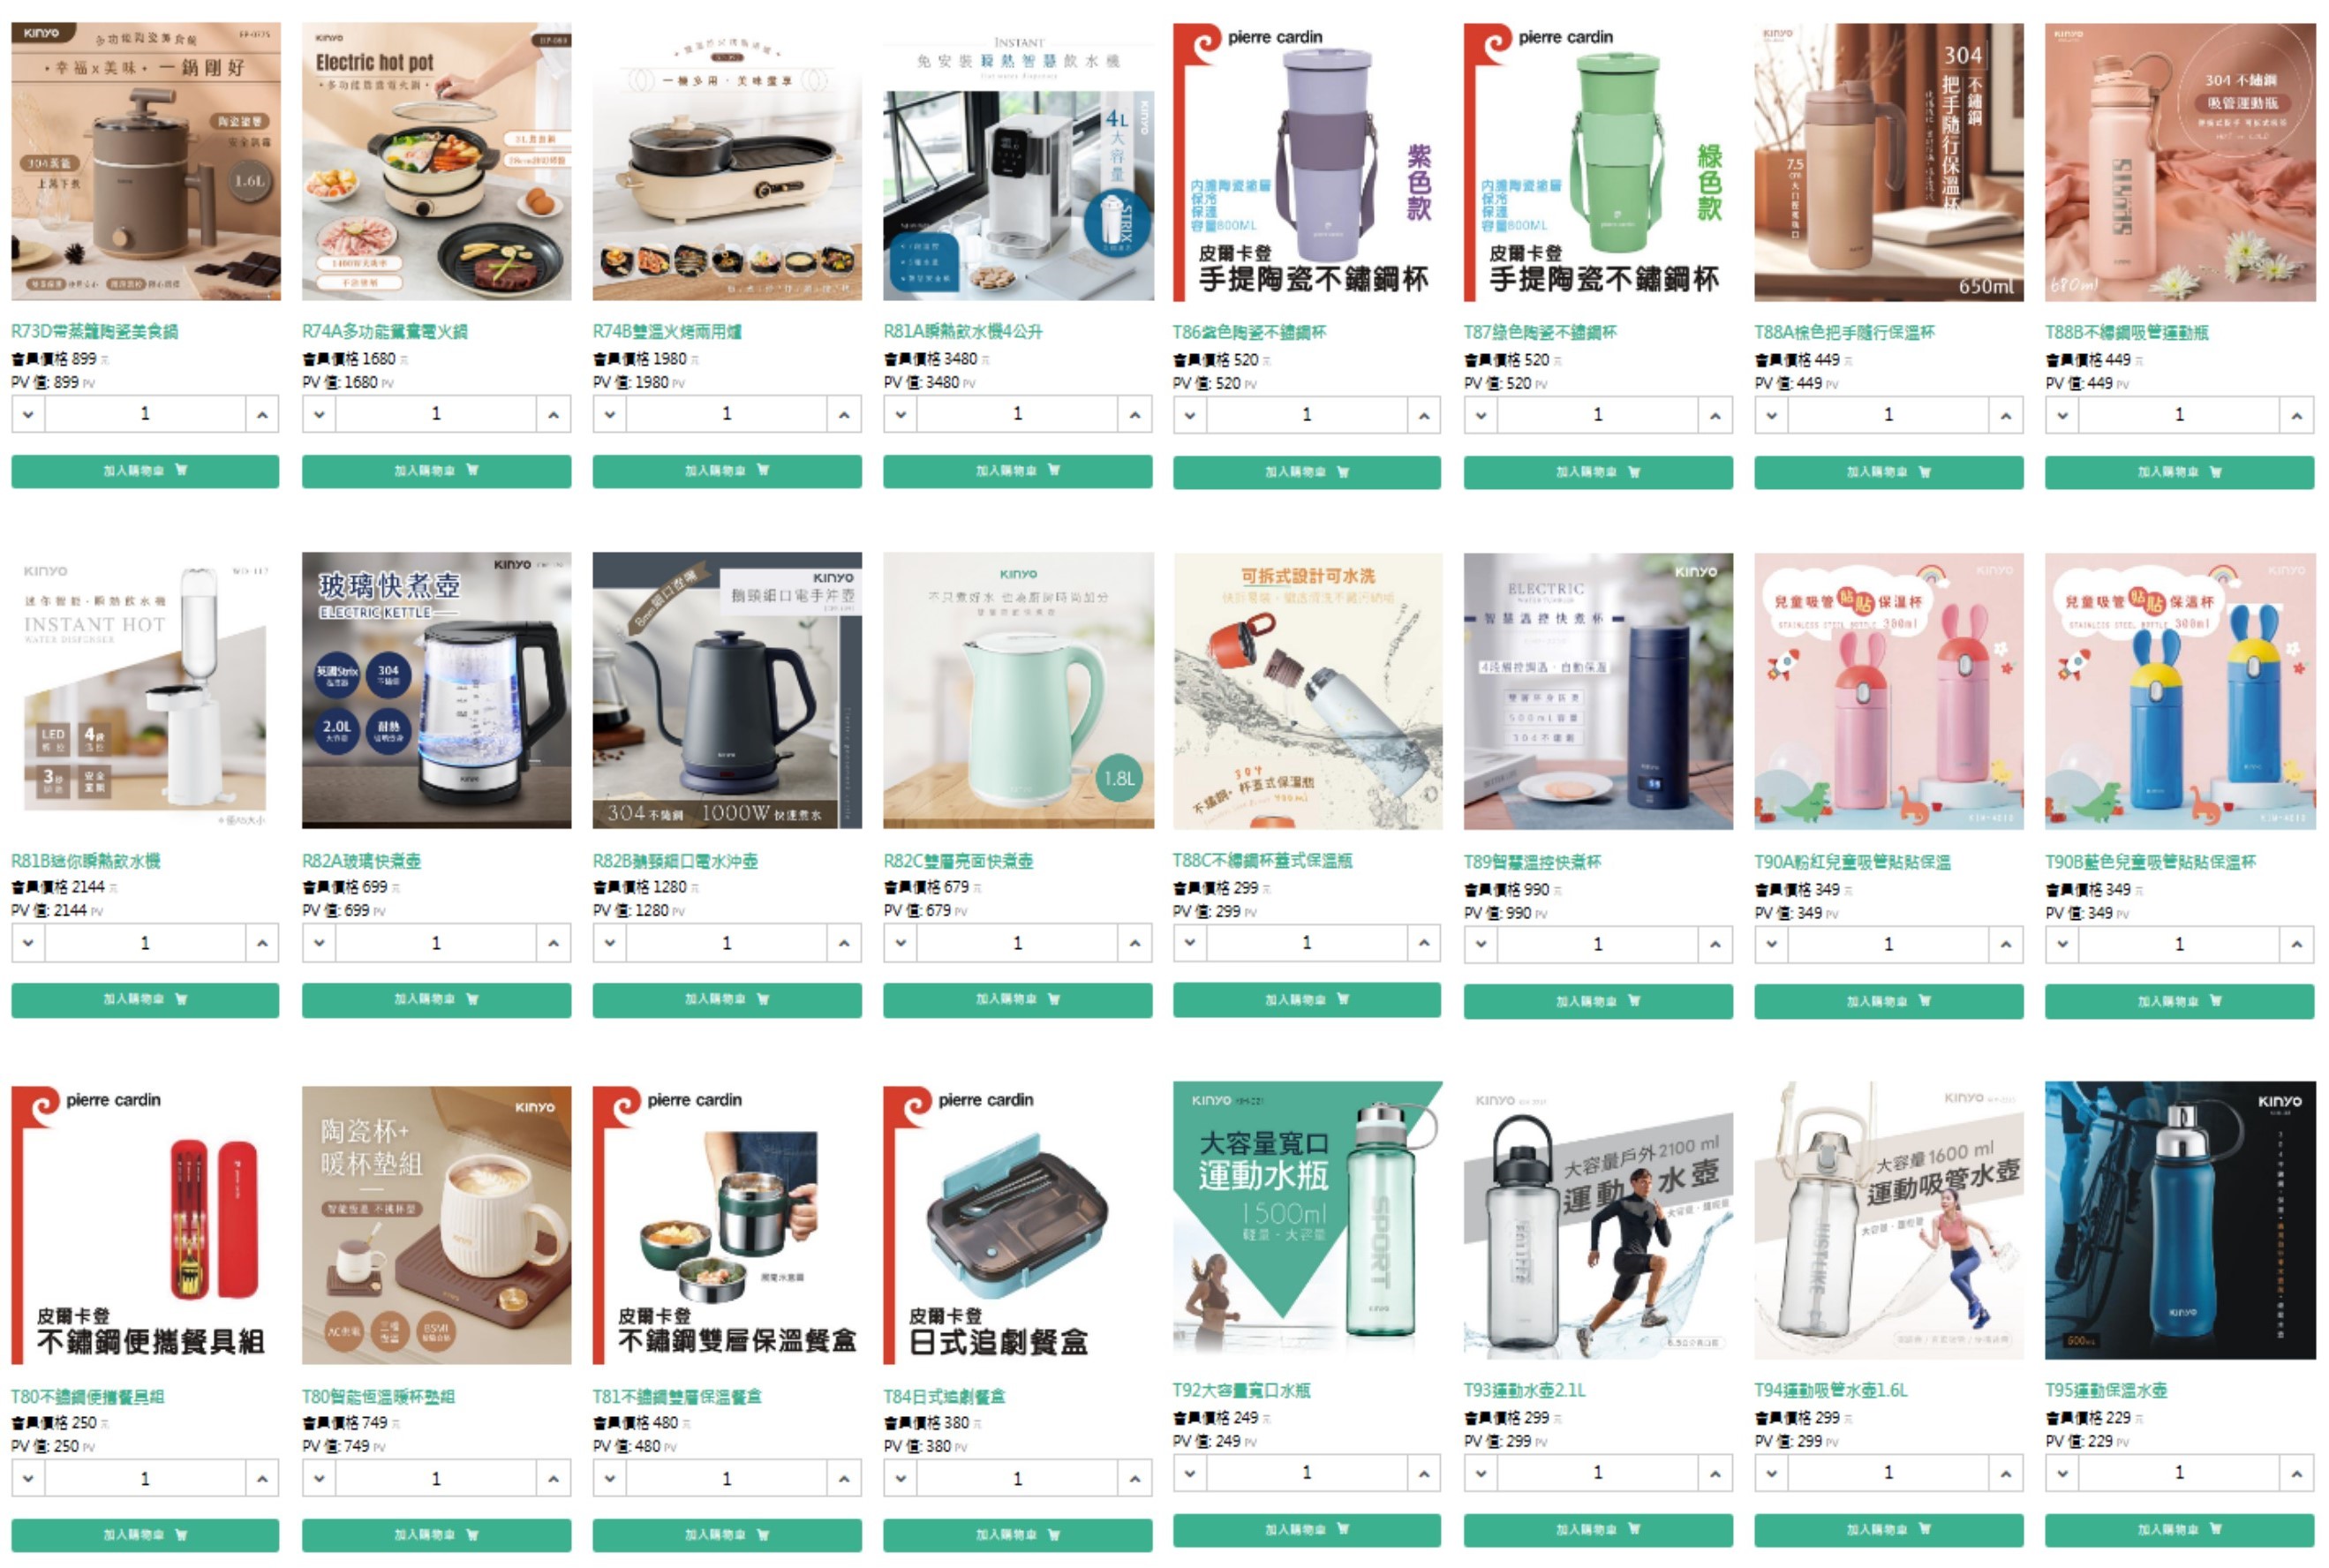Click quantity field for T88C thermos bottle
The height and width of the screenshot is (1568, 2329).
1307,943
